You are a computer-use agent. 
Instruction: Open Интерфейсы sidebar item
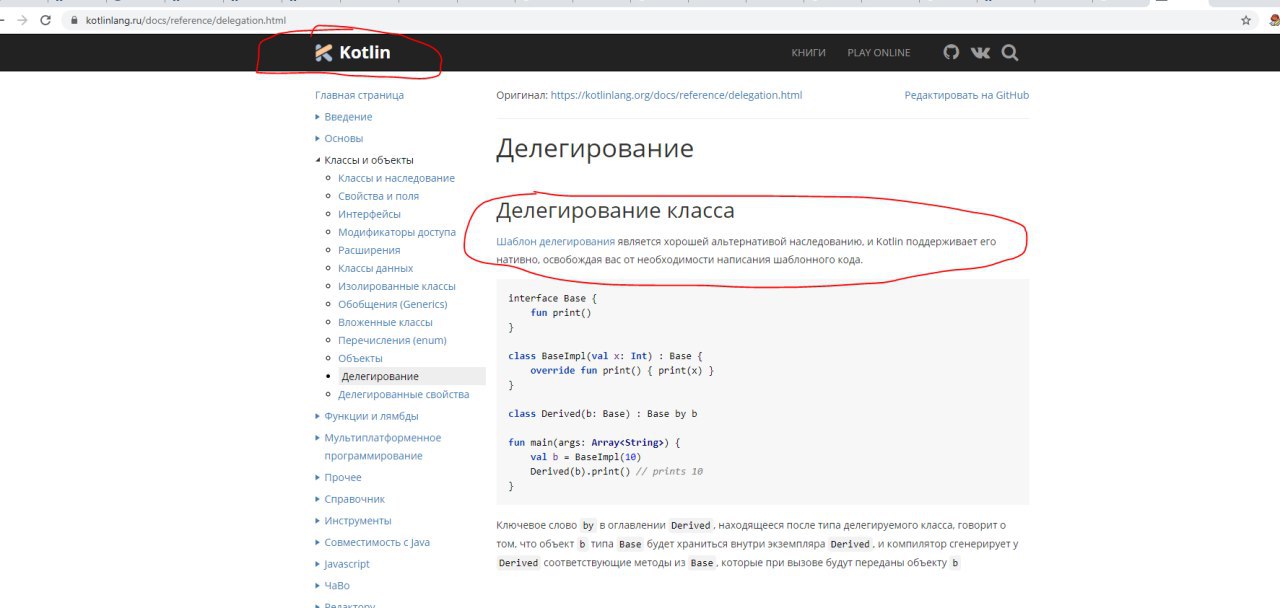tap(369, 214)
